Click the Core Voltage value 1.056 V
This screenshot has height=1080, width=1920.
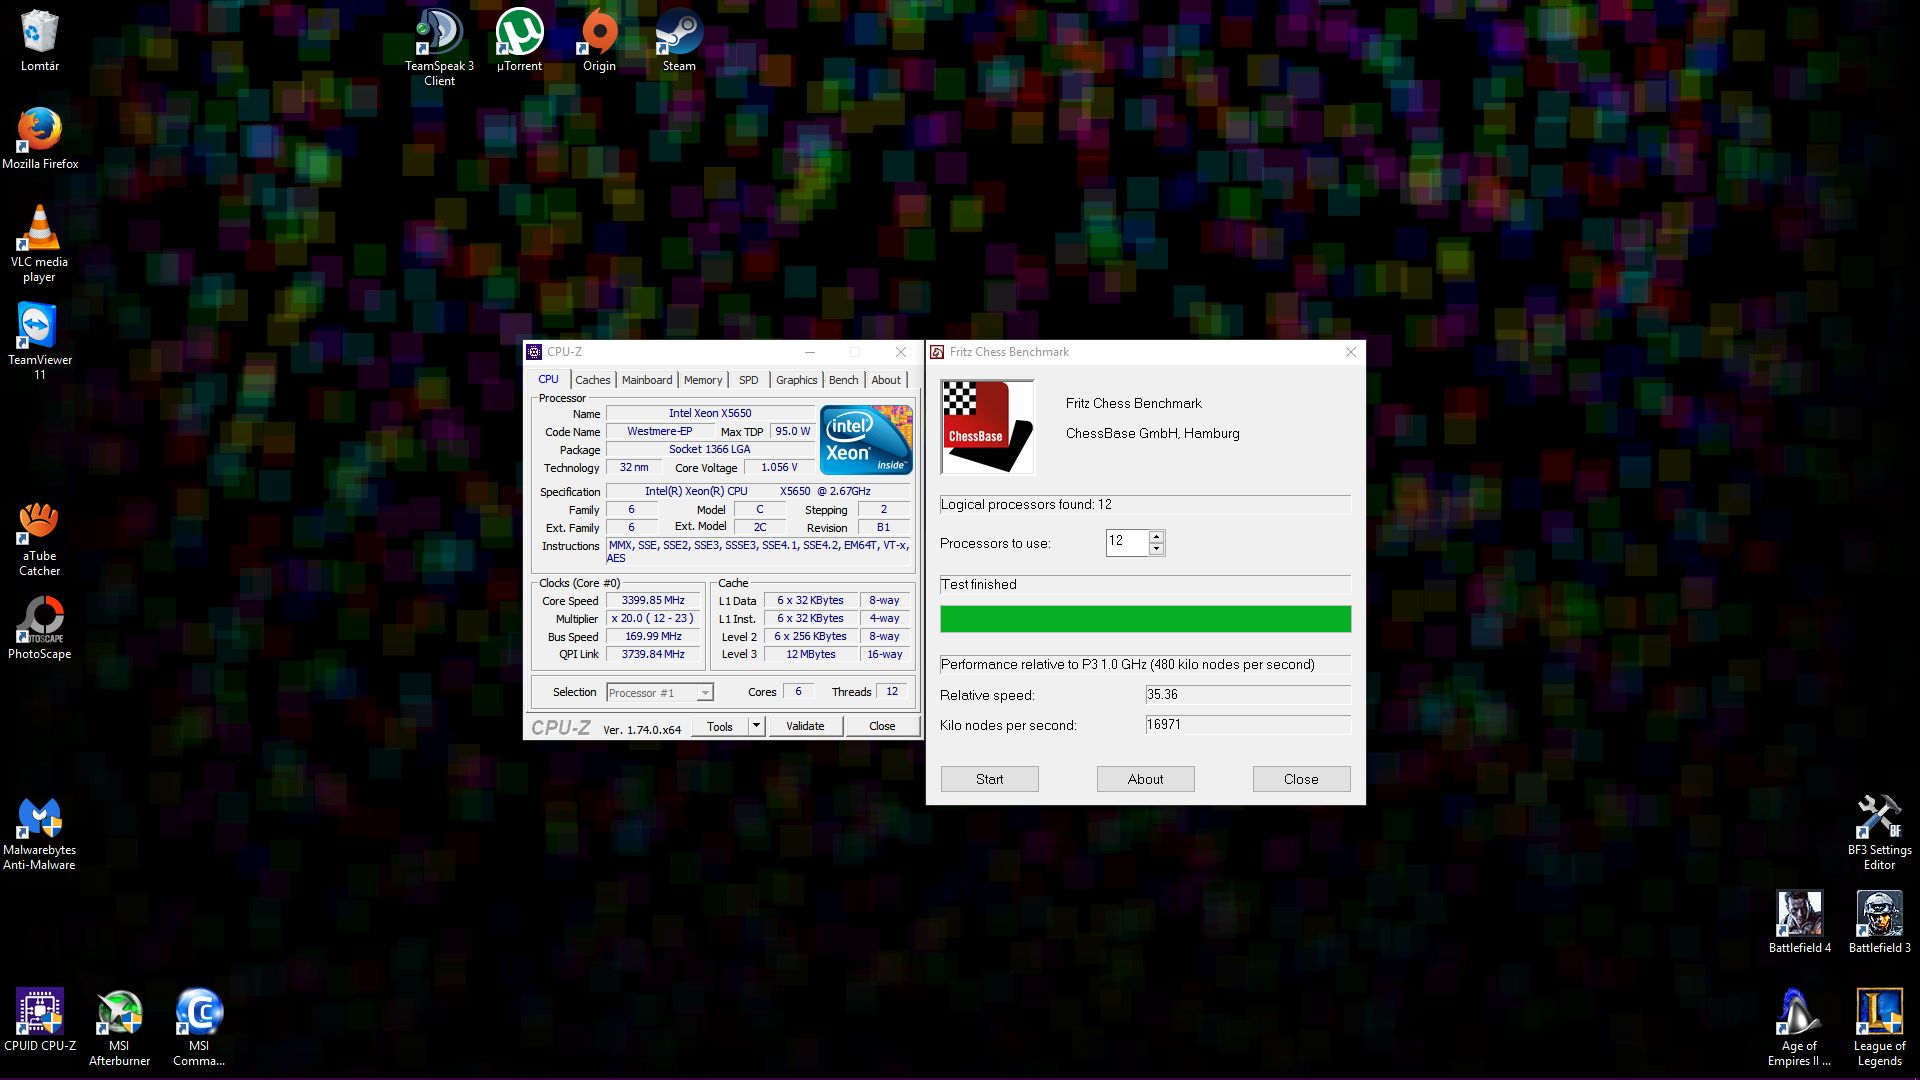point(779,468)
